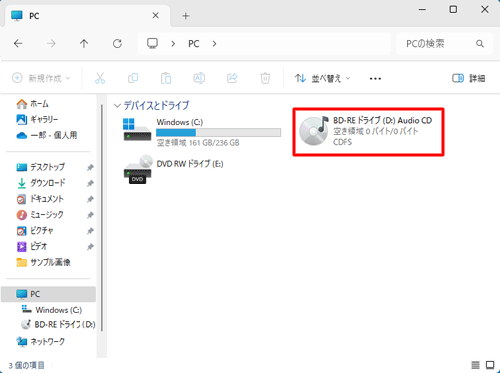
Task: Click the Paste clipboard icon
Action: click(166, 78)
